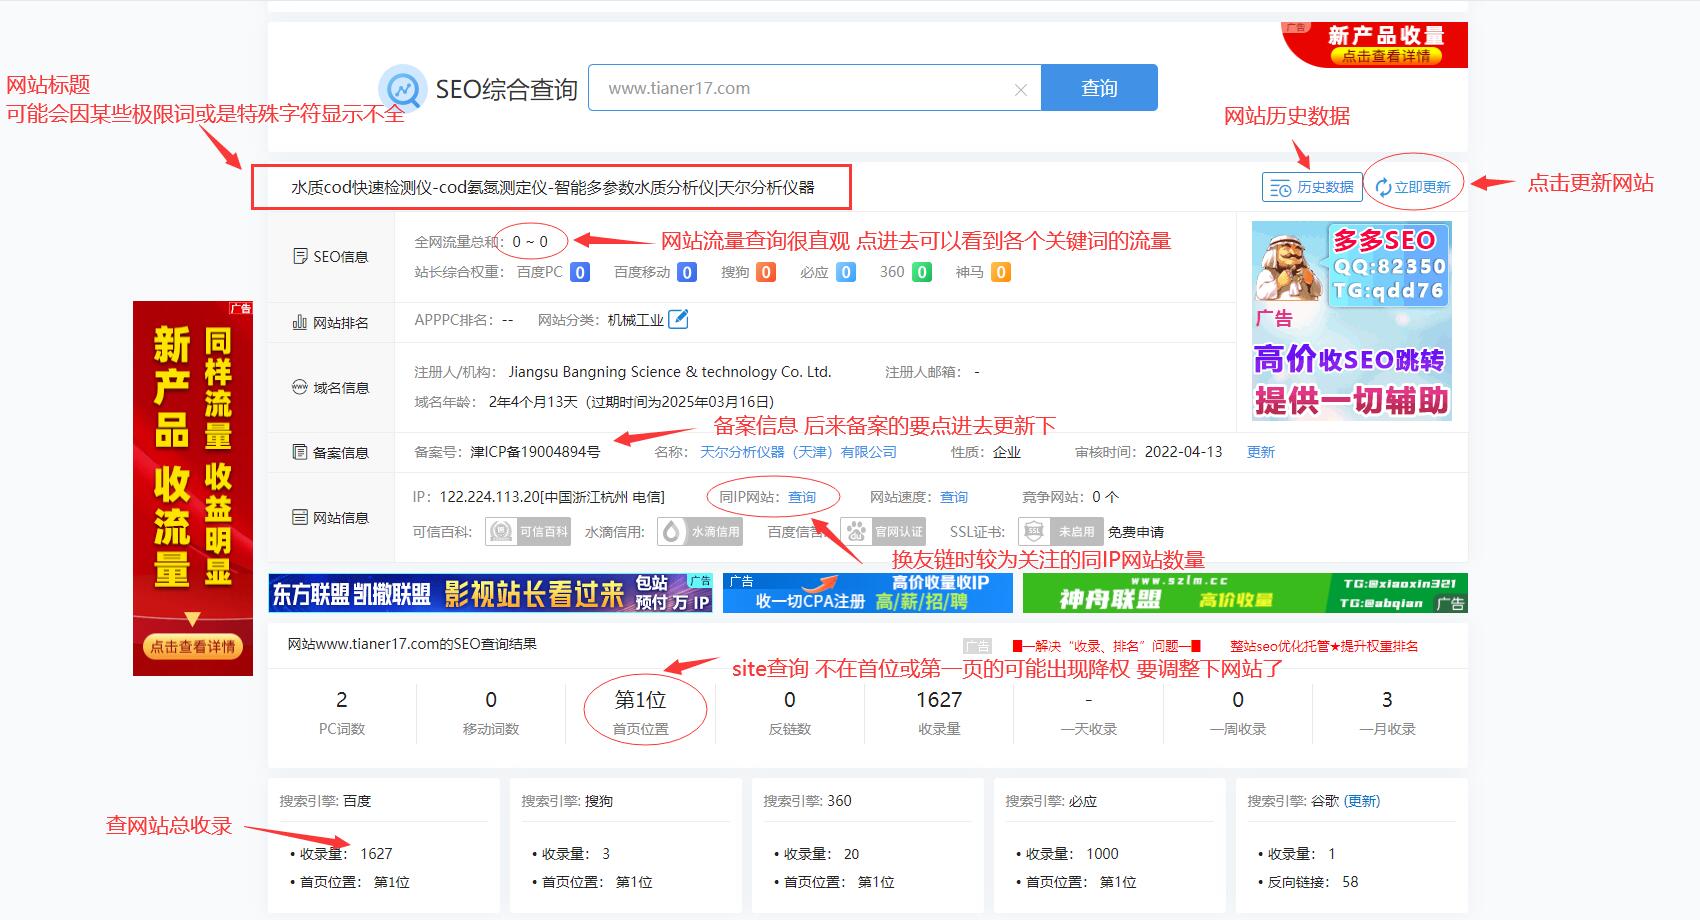Click 百度 收录量 1627 in engine card
This screenshot has height=920, width=1700.
[x=376, y=853]
